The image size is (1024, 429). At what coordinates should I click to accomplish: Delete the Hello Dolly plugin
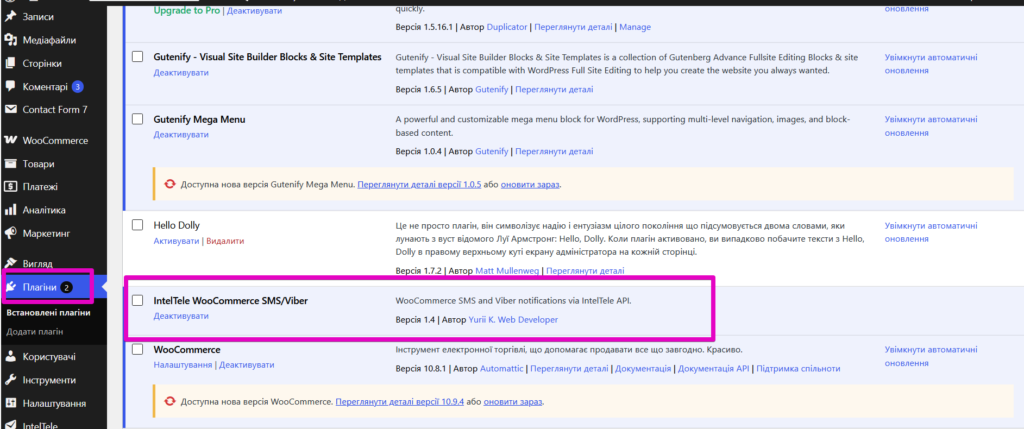(225, 240)
